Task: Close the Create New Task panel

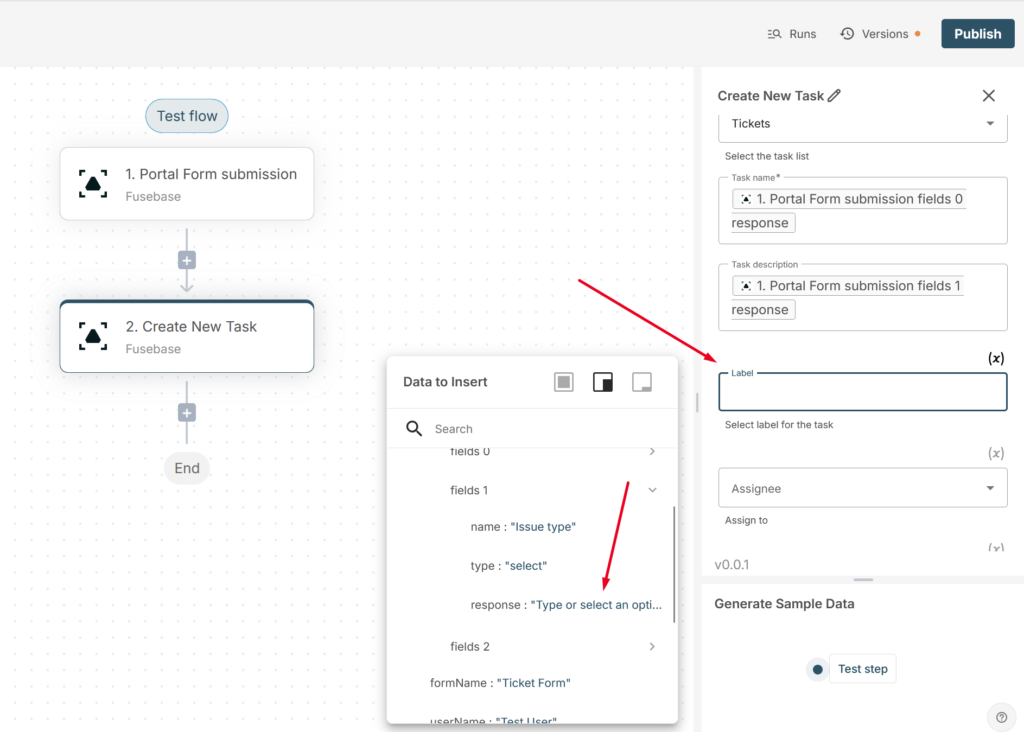Action: 989,96
